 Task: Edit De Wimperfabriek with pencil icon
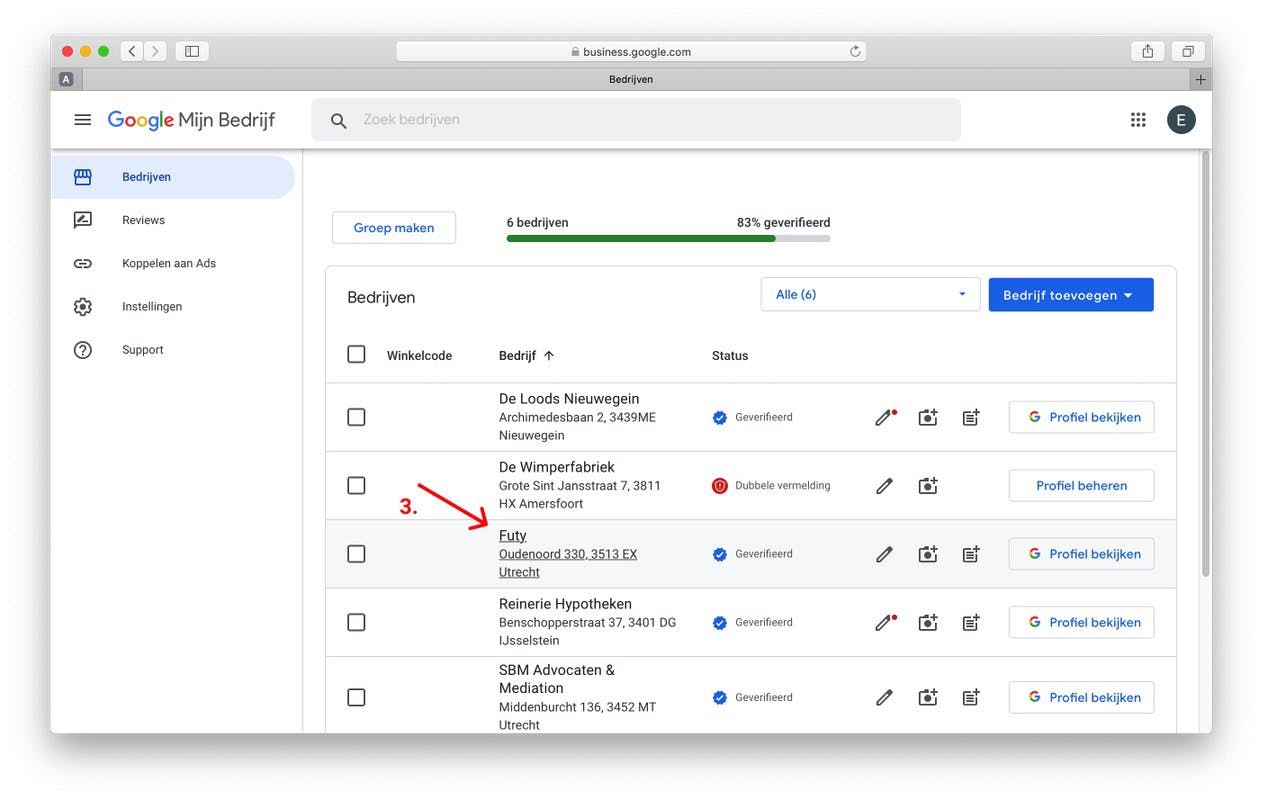[x=884, y=486]
